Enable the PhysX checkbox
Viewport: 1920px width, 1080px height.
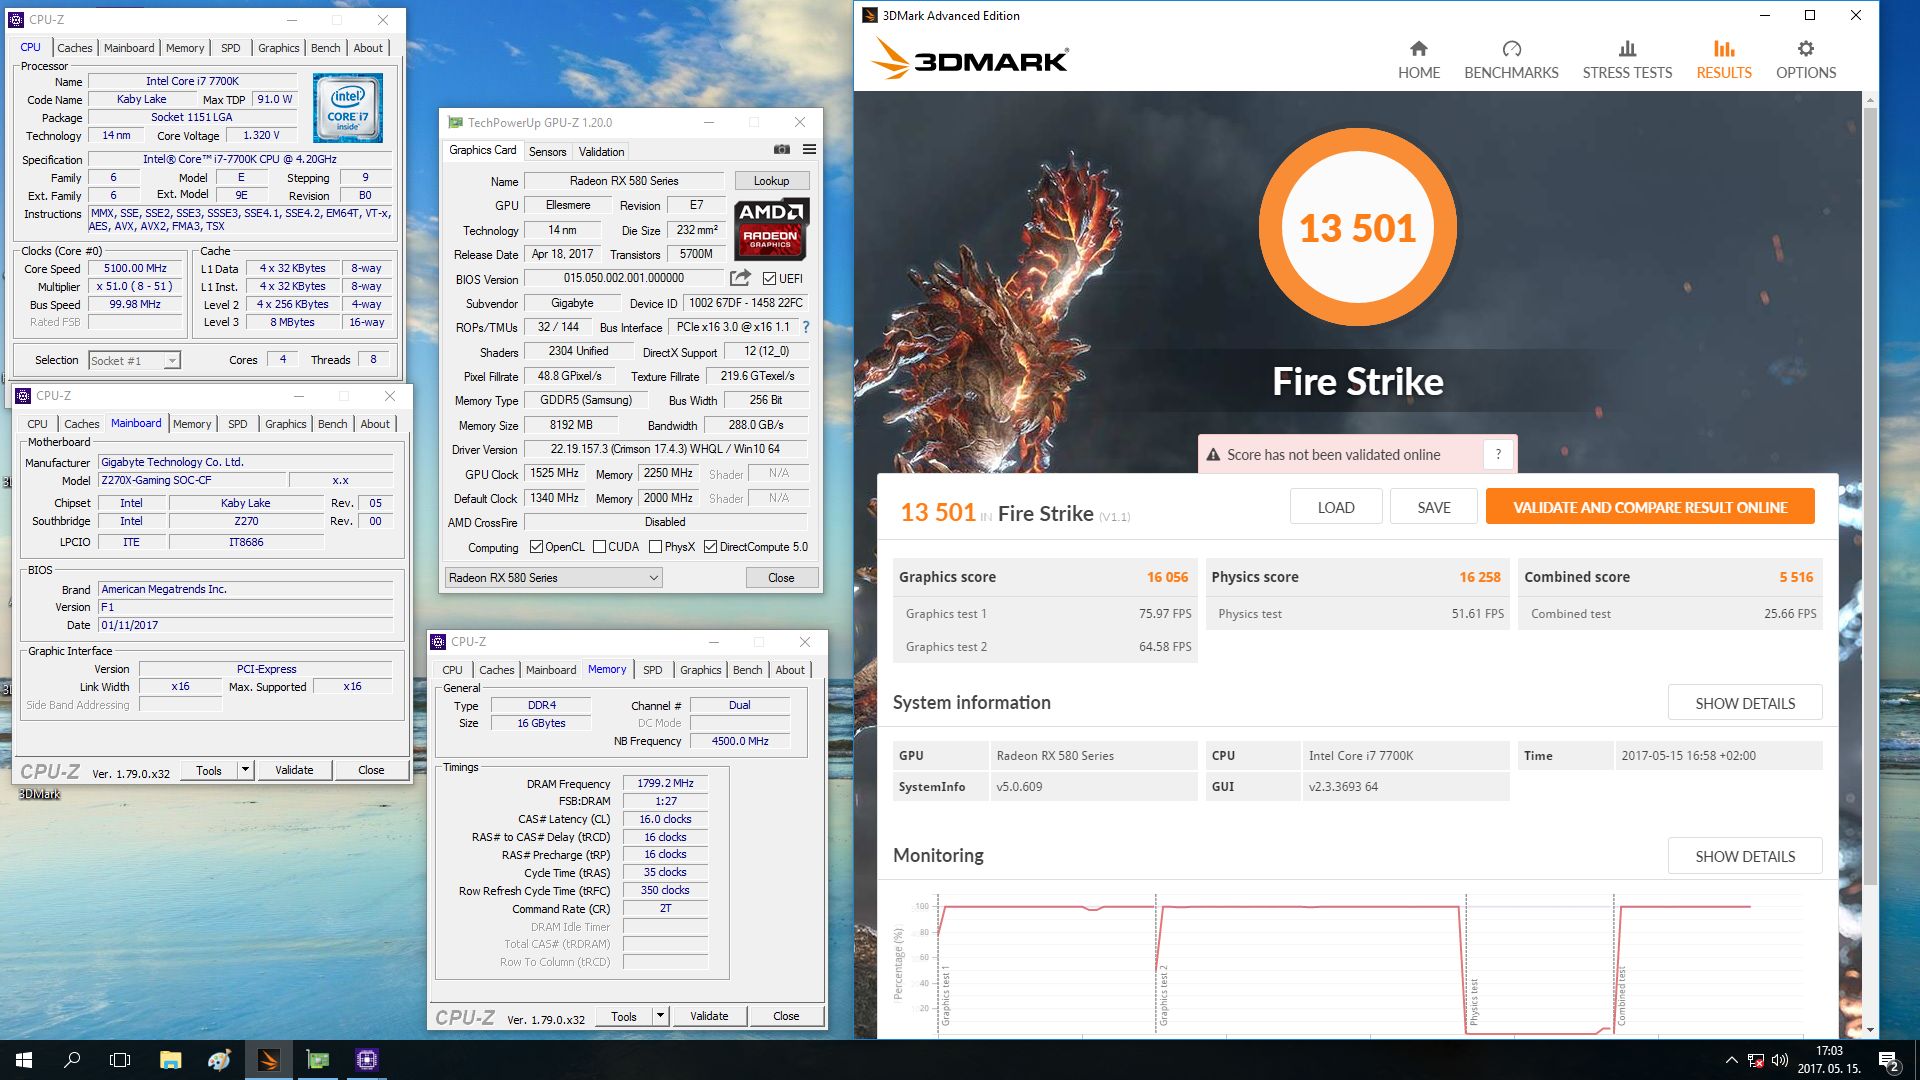[x=655, y=547]
